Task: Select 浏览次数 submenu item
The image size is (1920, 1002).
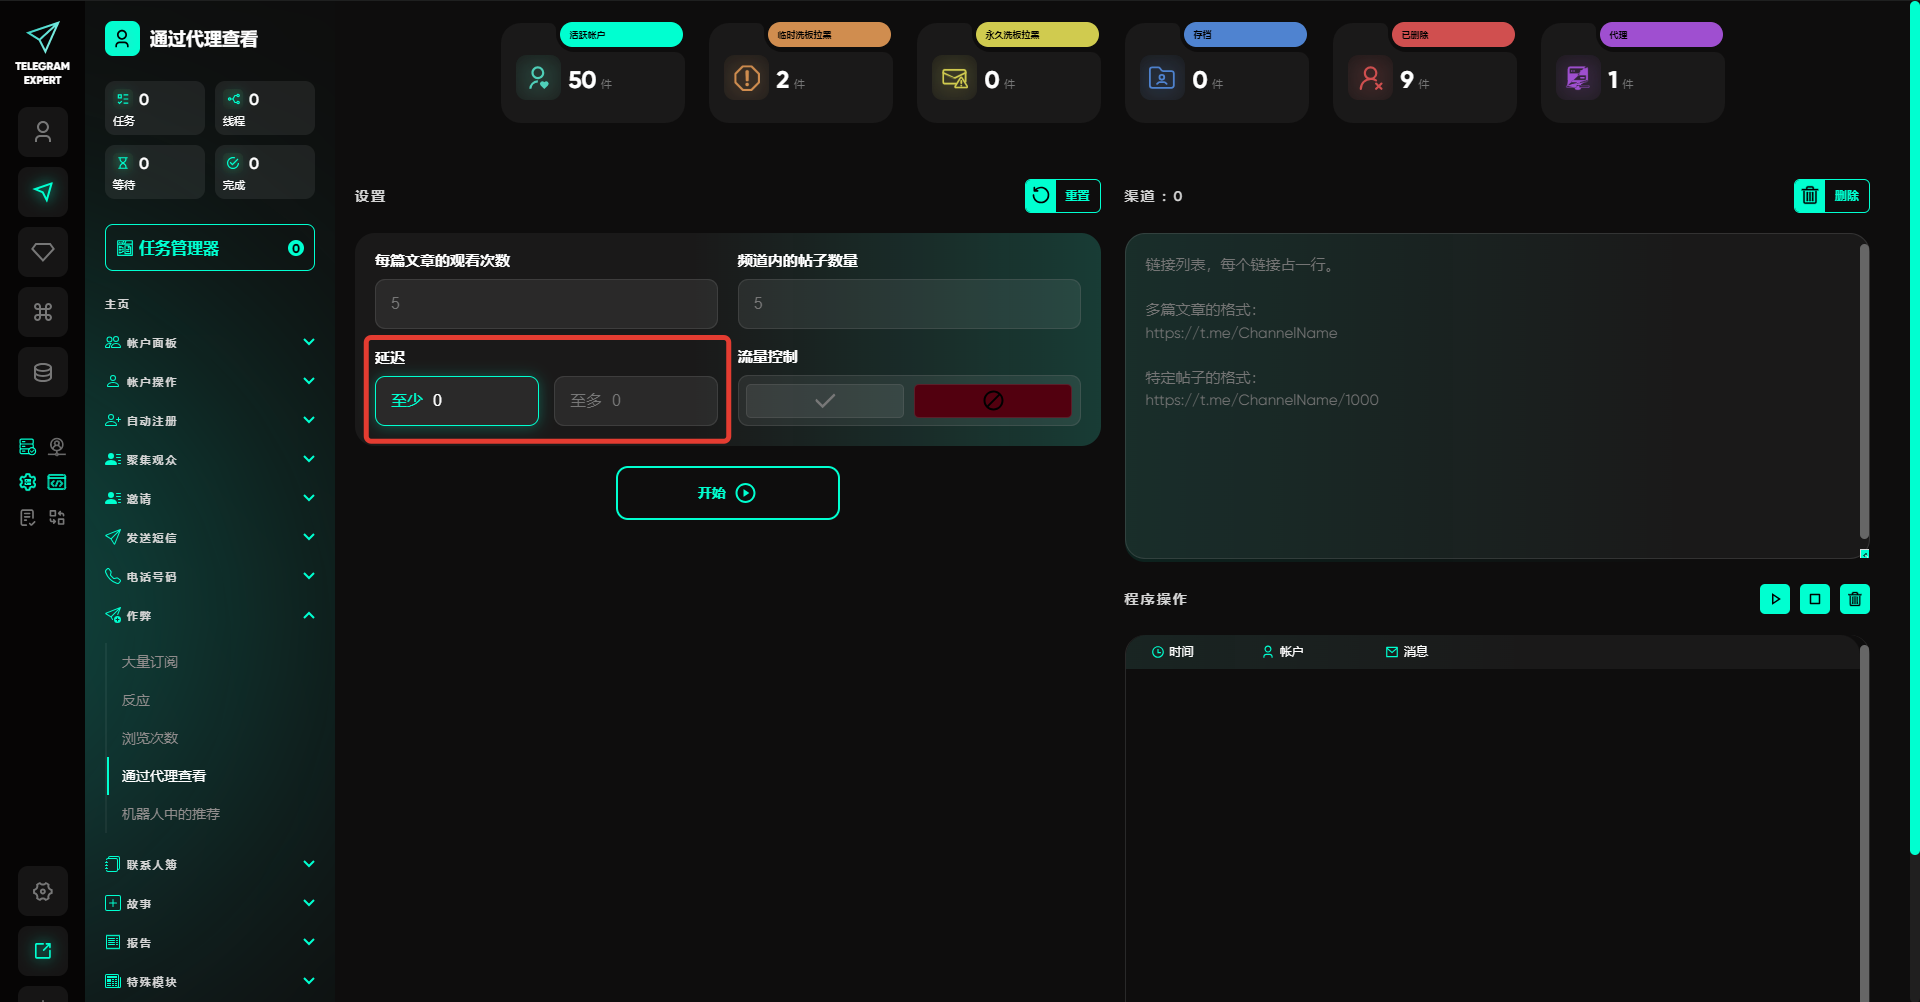Action: point(150,738)
